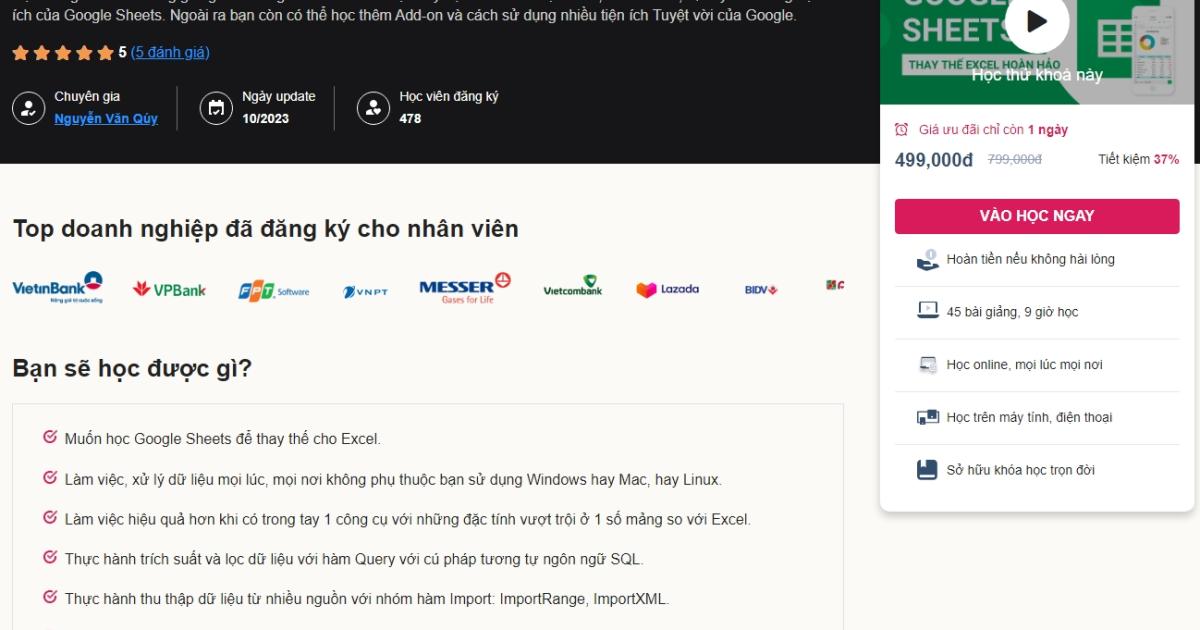Click the refund hand icon beside Hoàn tiền
The image size is (1200, 630).
(925, 258)
